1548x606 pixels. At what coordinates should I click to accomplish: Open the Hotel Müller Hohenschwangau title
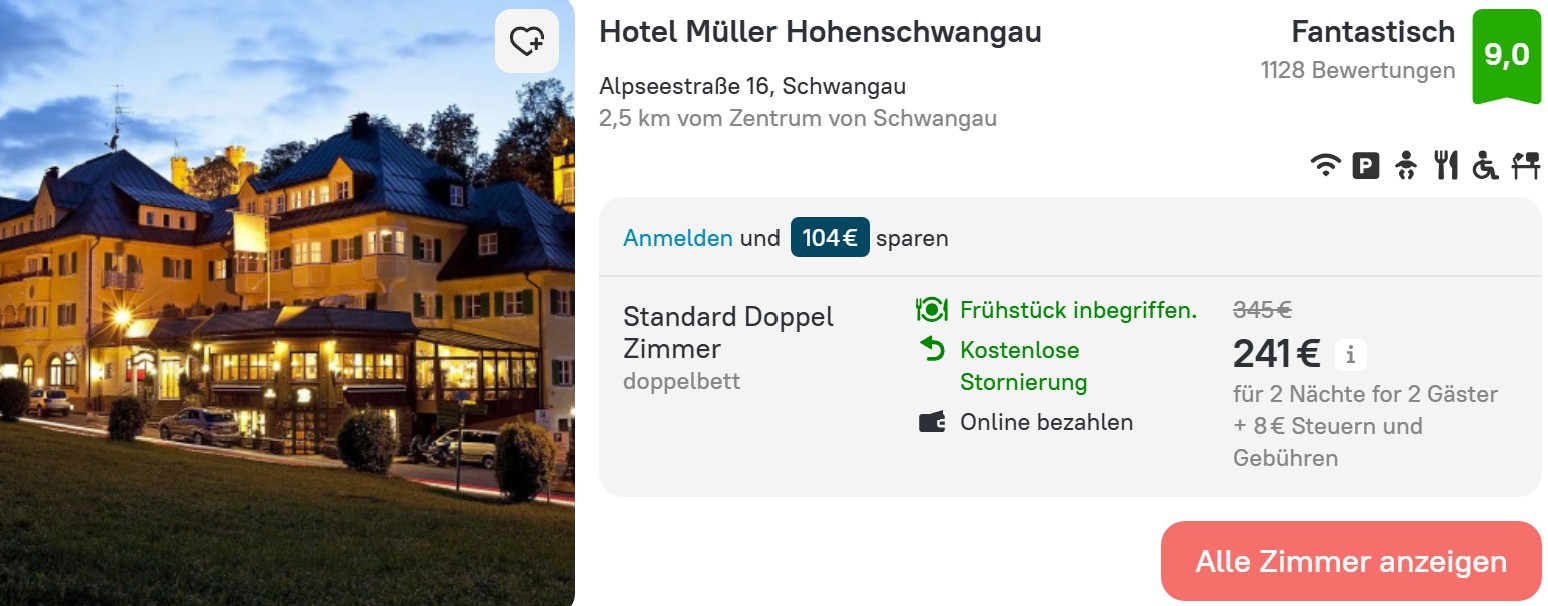820,32
